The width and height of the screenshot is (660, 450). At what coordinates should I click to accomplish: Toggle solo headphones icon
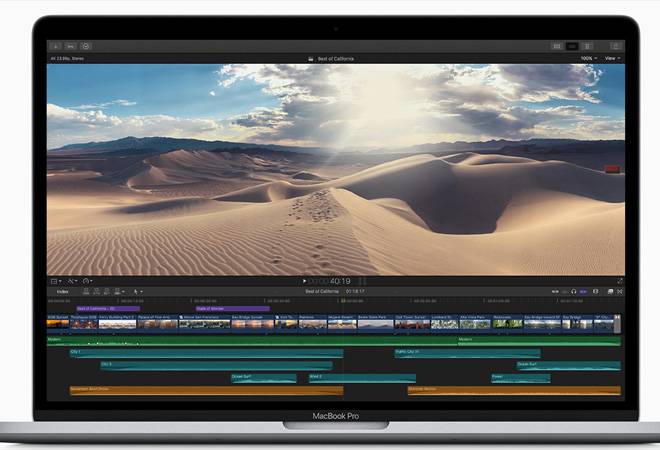[x=574, y=291]
